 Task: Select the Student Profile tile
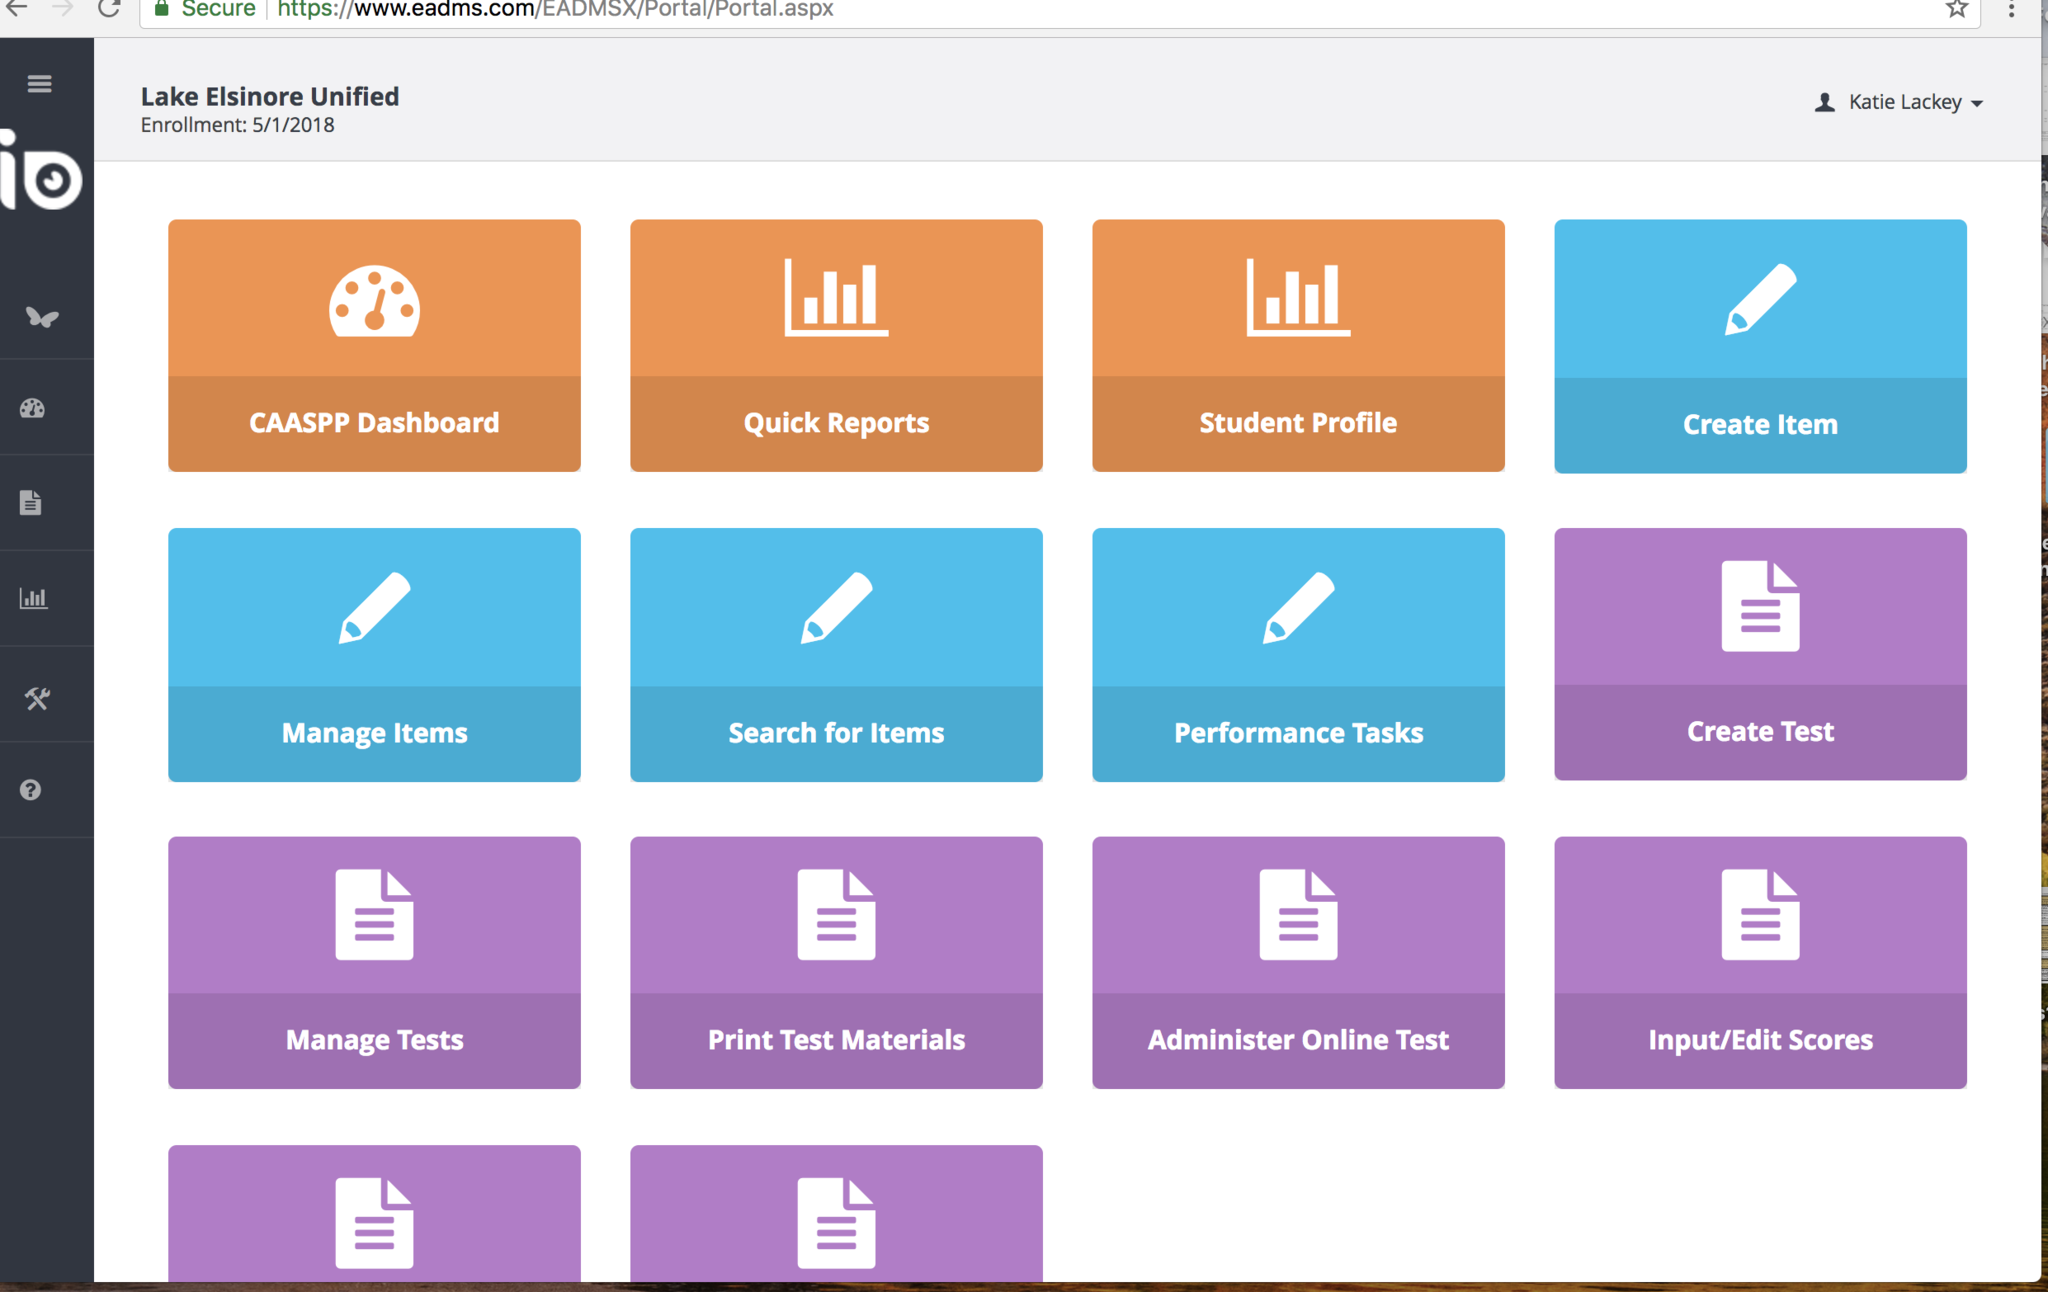(1298, 345)
